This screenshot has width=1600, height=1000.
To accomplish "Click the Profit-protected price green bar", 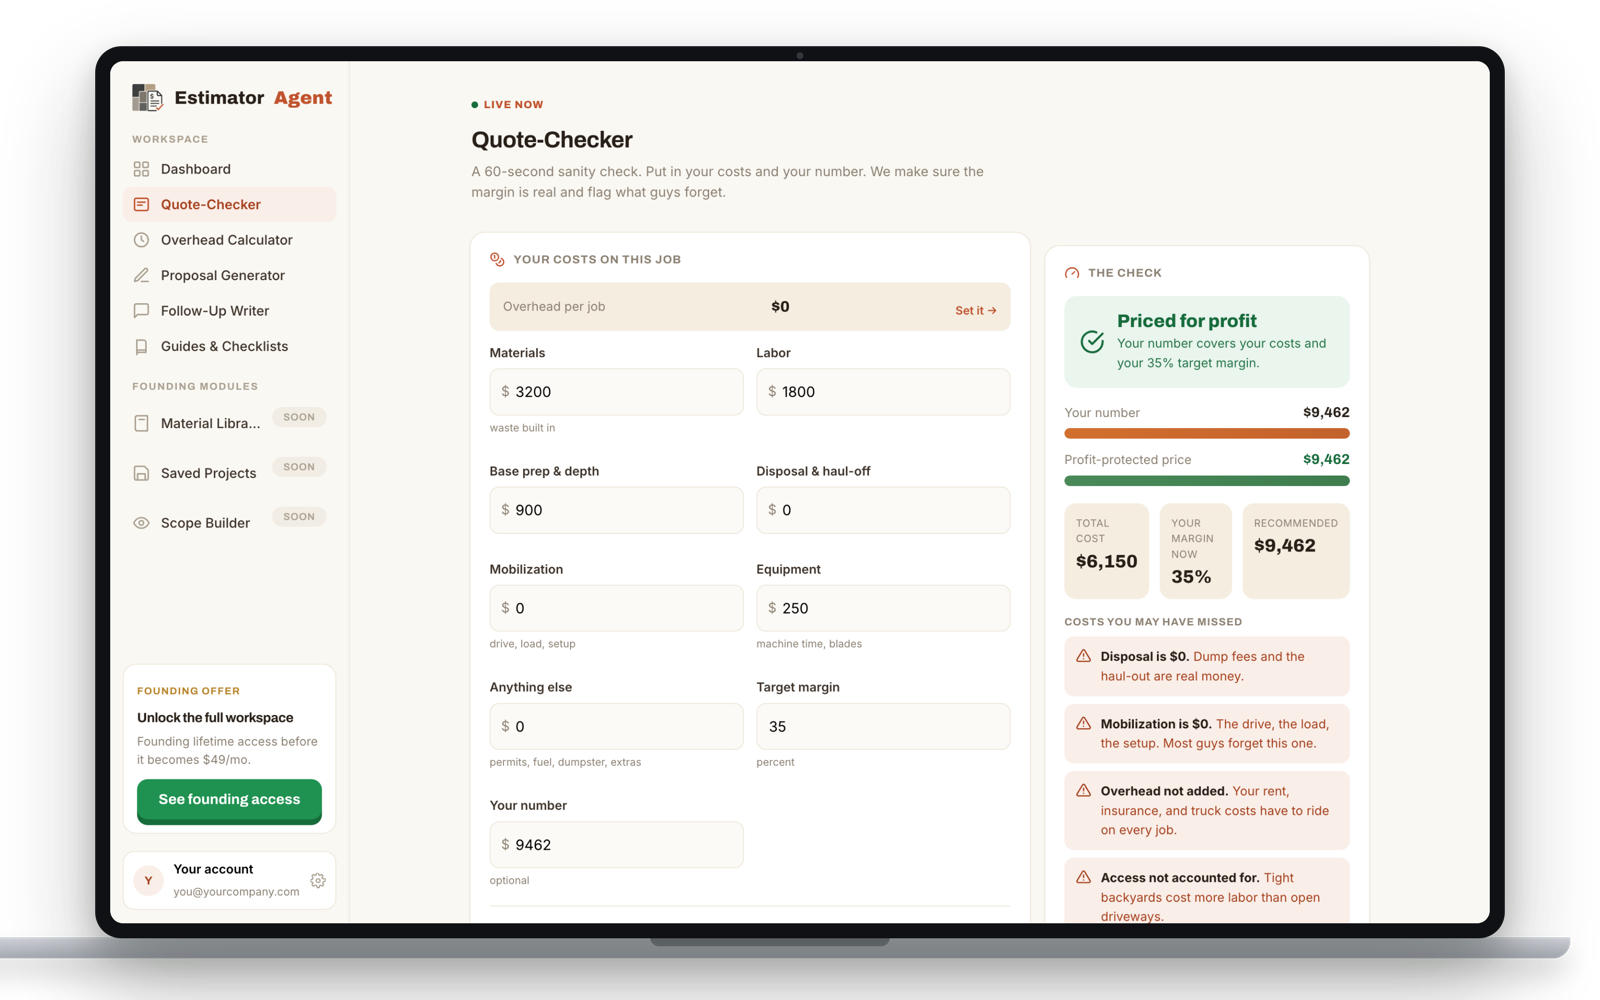I will click(1206, 481).
